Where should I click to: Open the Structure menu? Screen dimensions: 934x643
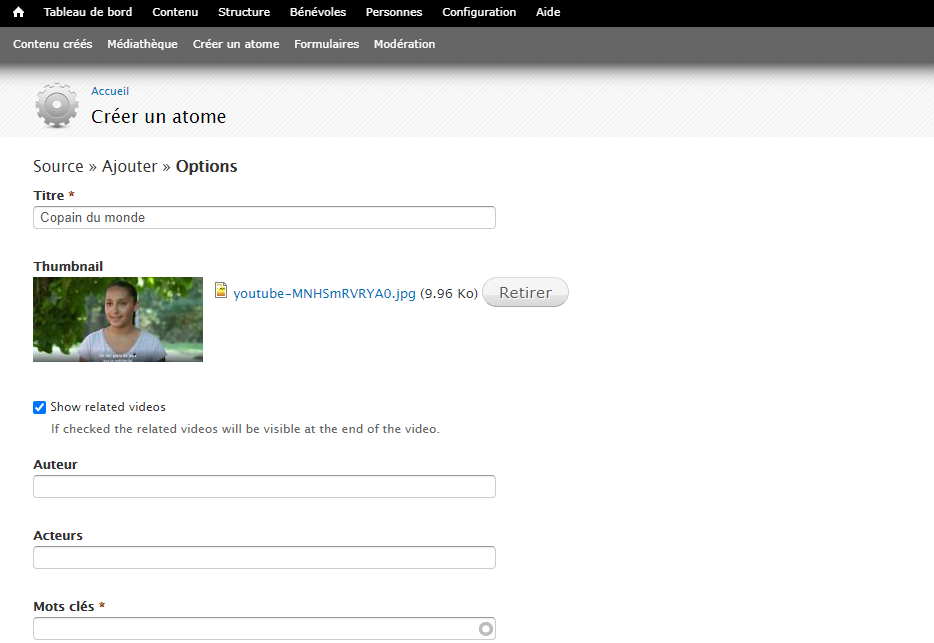click(244, 13)
